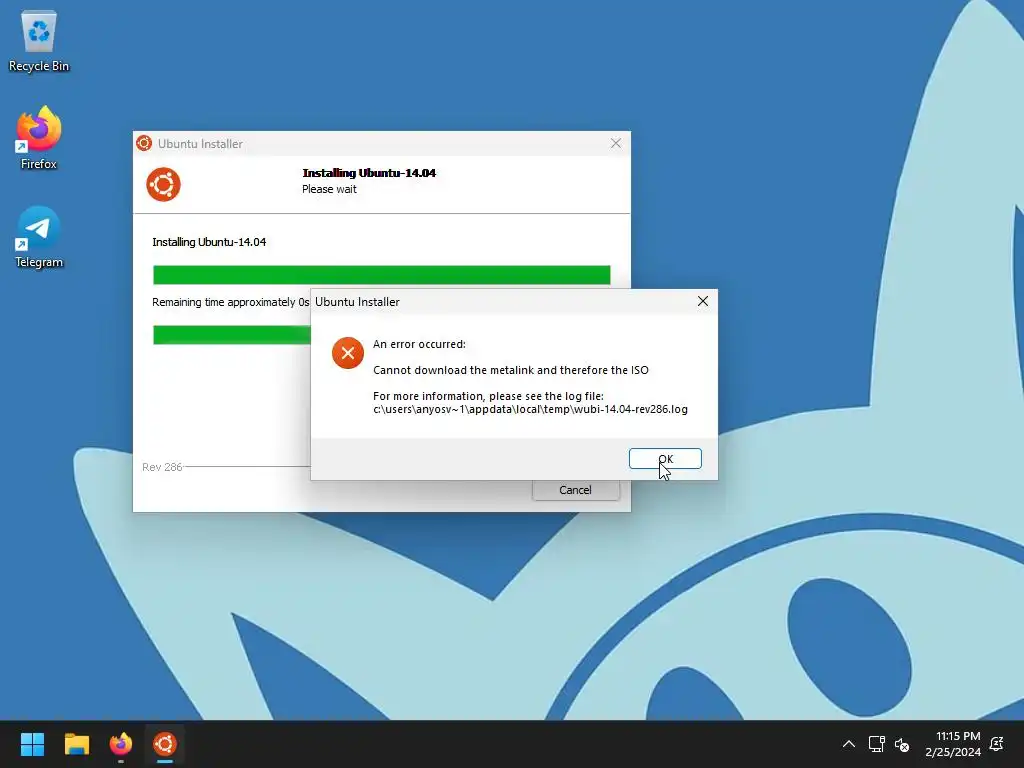The image size is (1024, 768).
Task: Click the second green progress bar
Action: pyautogui.click(x=231, y=334)
